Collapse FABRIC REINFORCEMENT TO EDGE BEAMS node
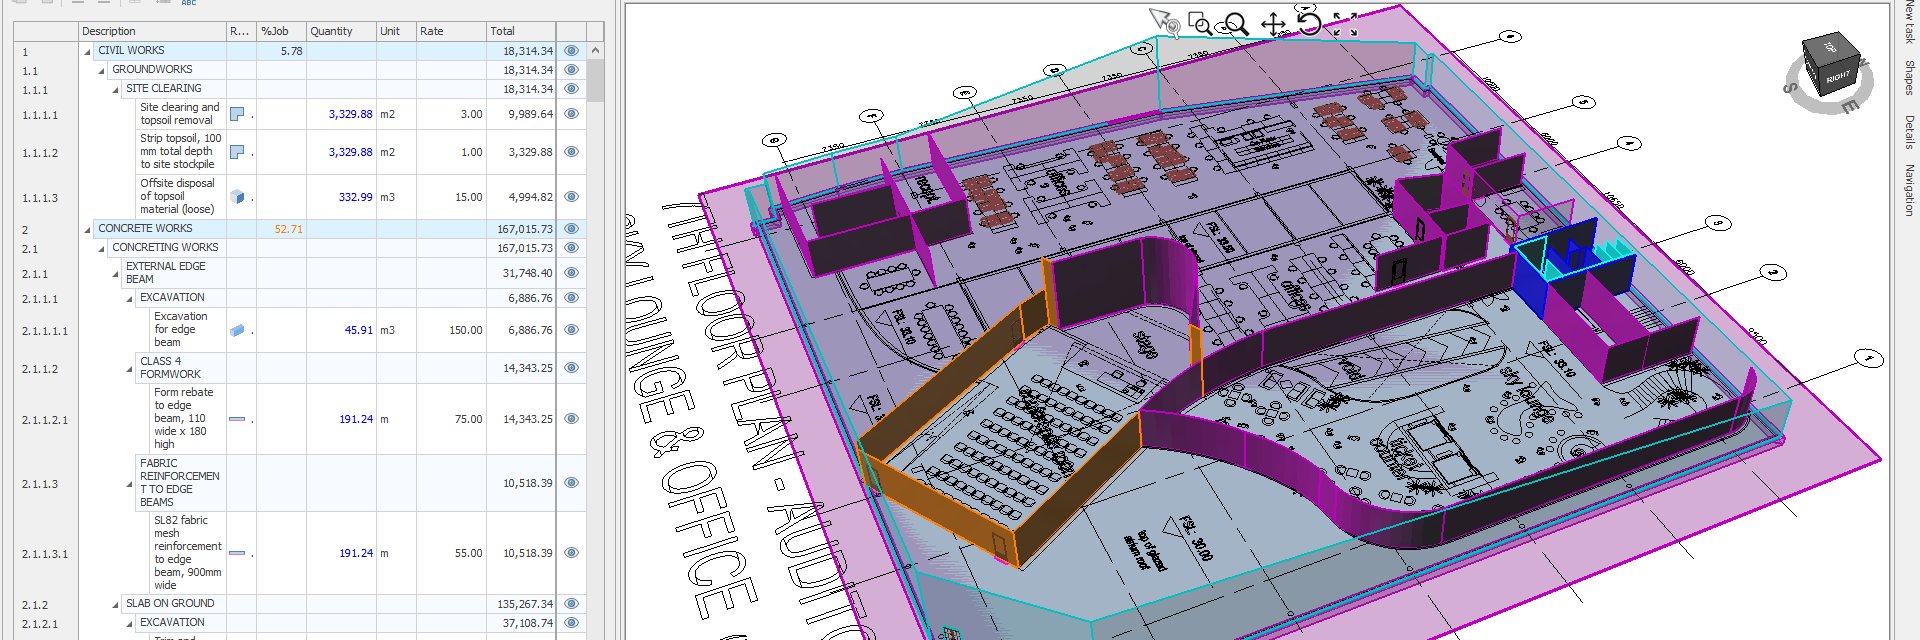1920x640 pixels. click(x=129, y=484)
